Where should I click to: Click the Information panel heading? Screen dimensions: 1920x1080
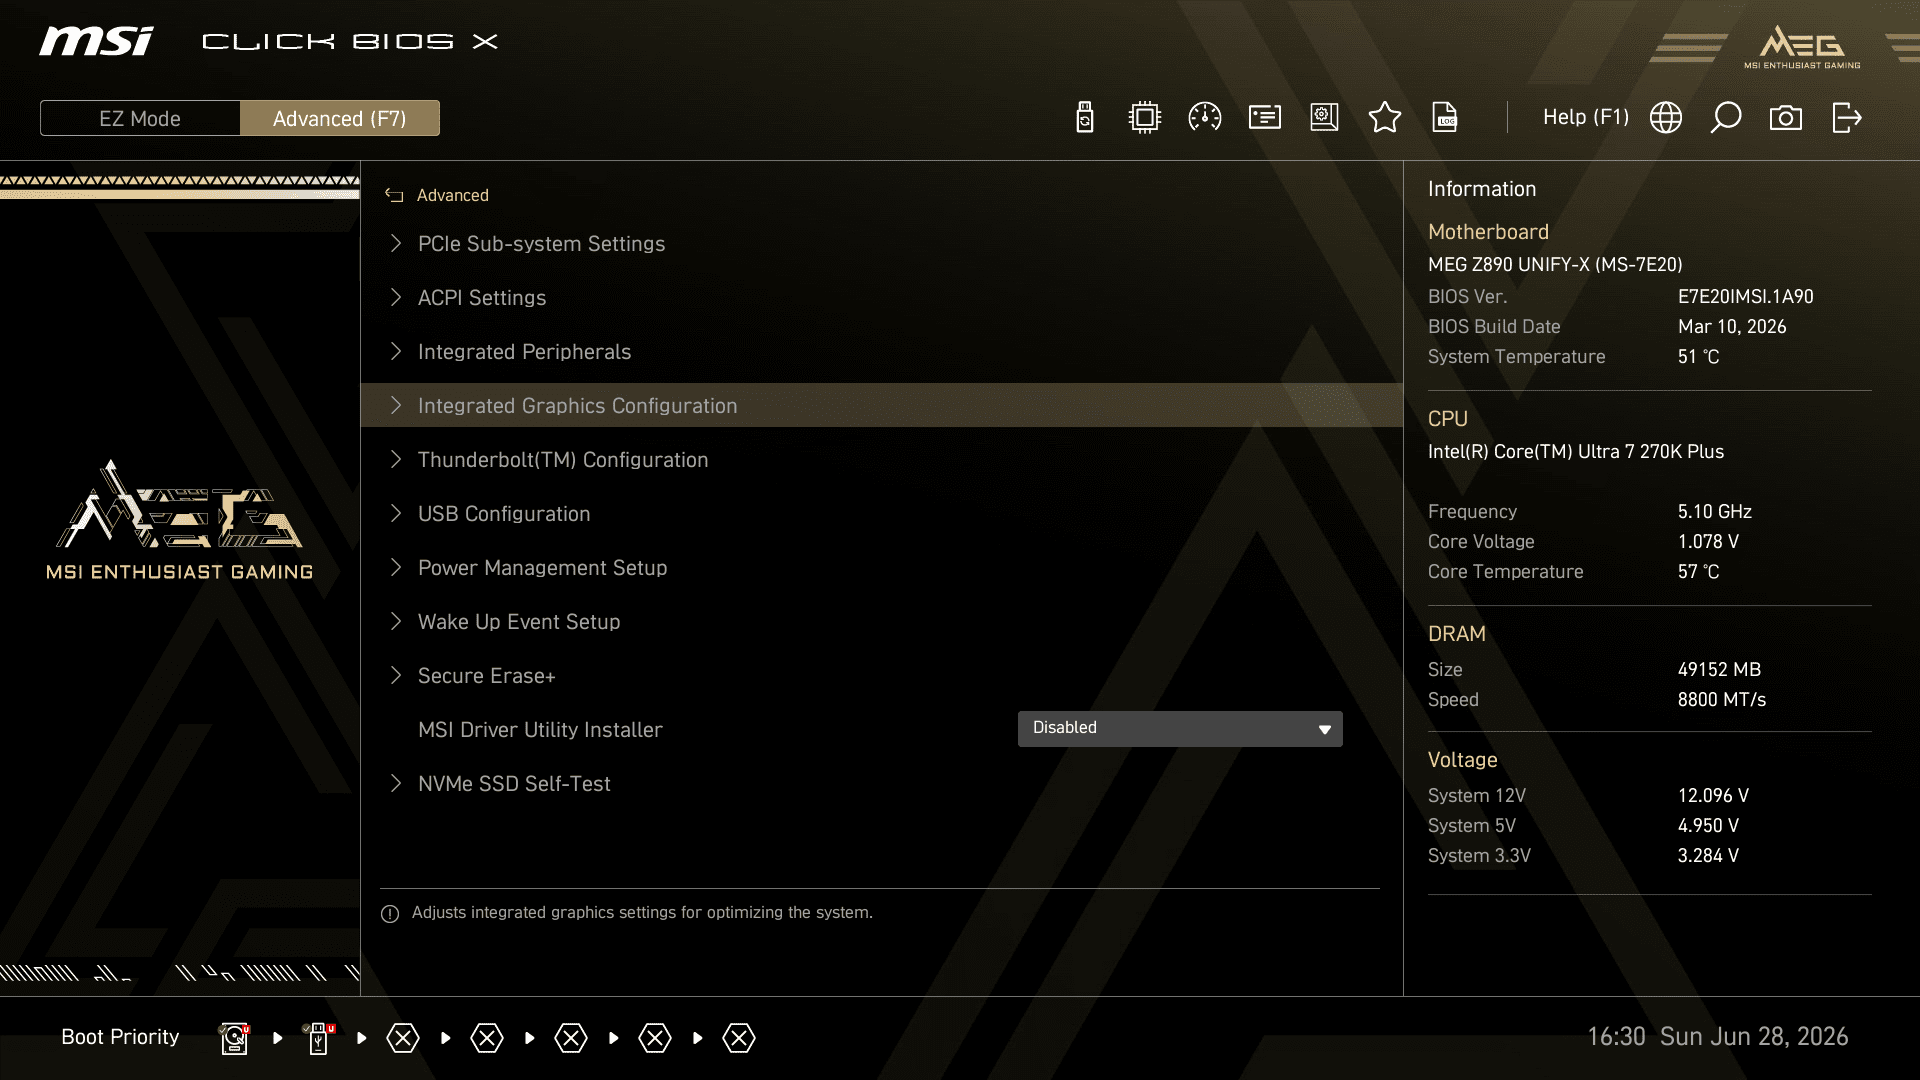click(1482, 189)
